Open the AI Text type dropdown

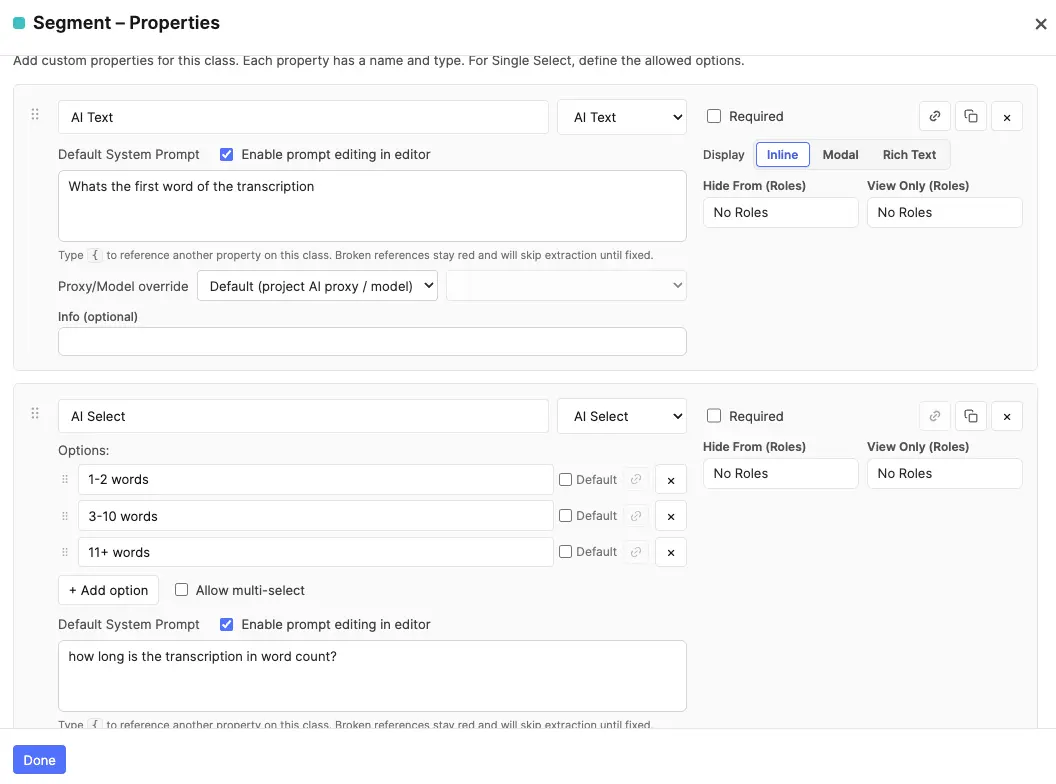click(622, 117)
